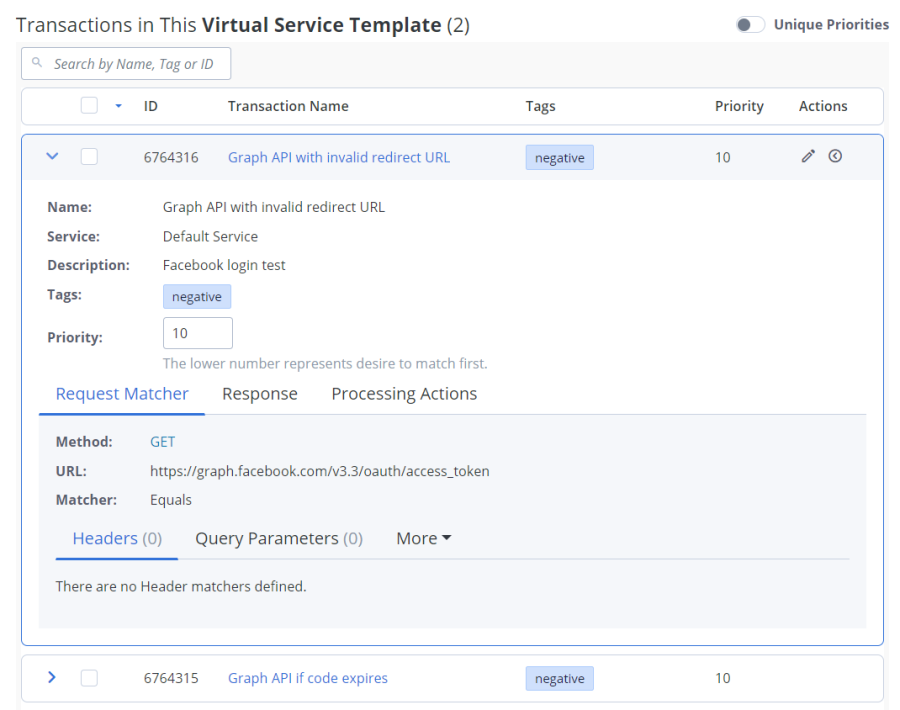Click the GET method link

[x=163, y=441]
